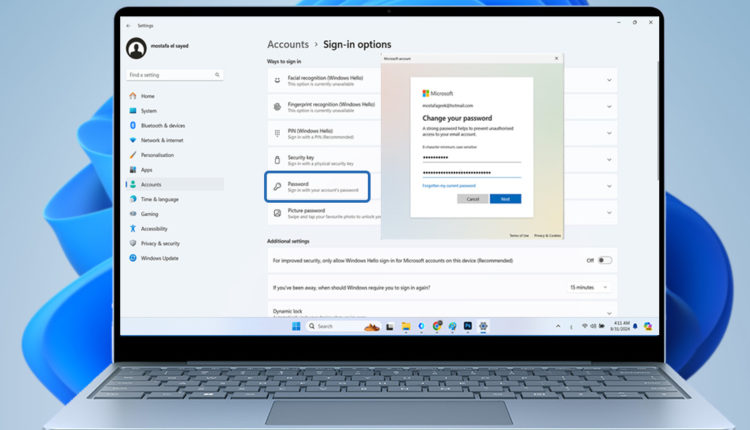
Task: Click Next in Change your password dialog
Action: click(505, 199)
